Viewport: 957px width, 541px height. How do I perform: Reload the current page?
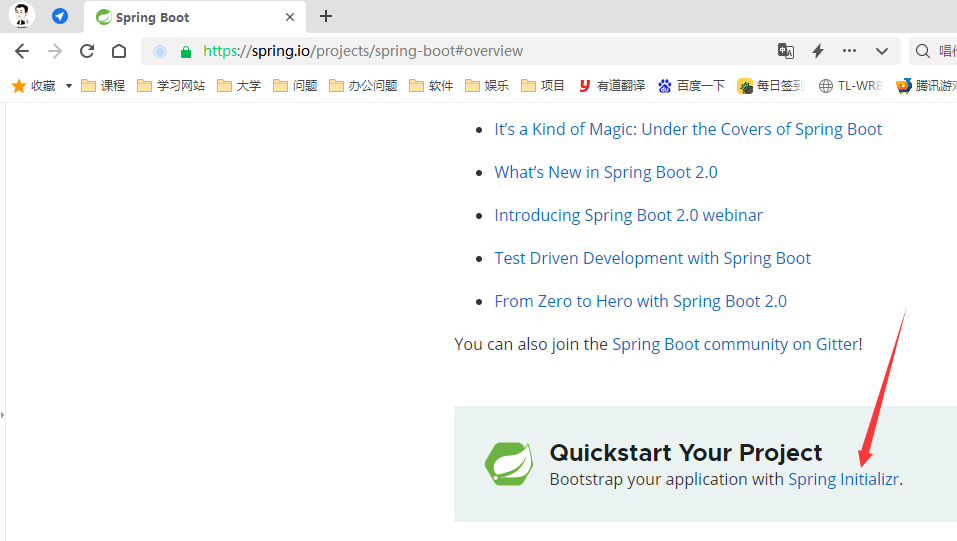point(87,51)
